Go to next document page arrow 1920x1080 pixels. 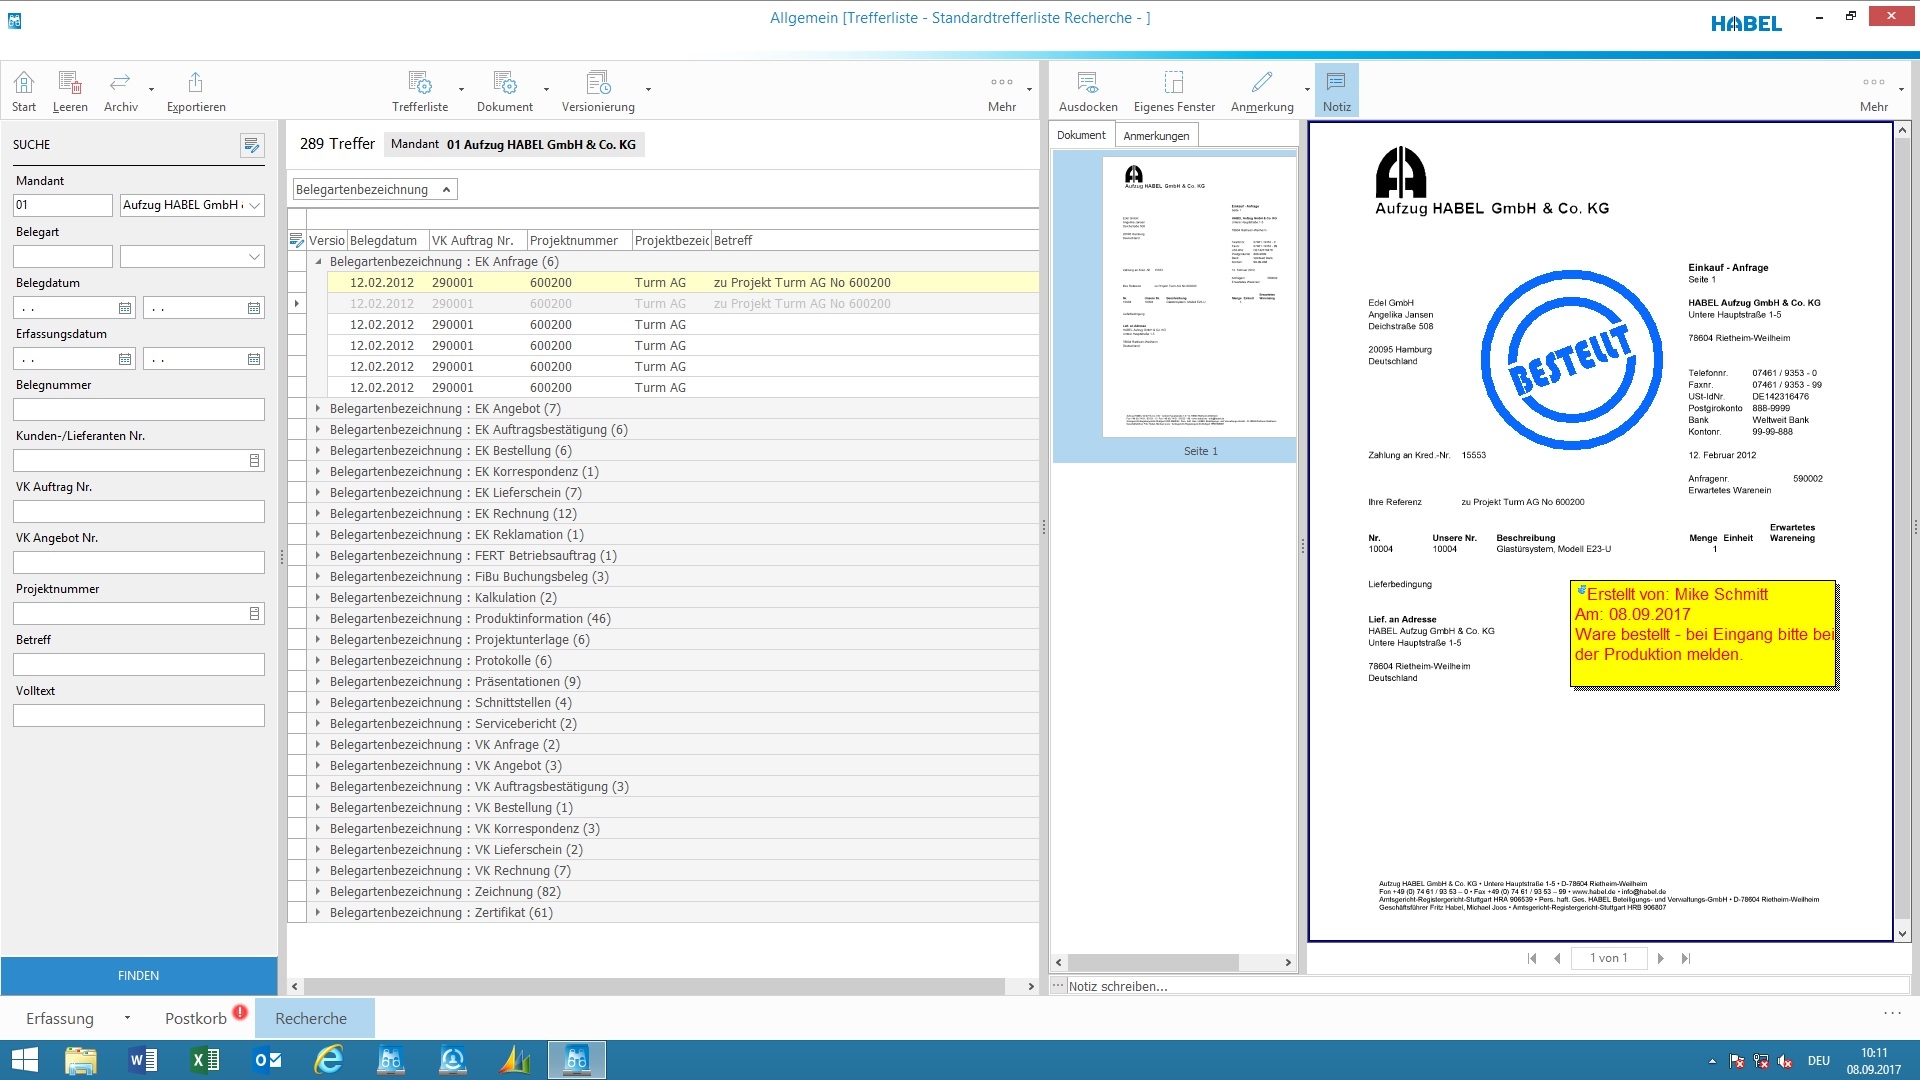(x=1660, y=958)
